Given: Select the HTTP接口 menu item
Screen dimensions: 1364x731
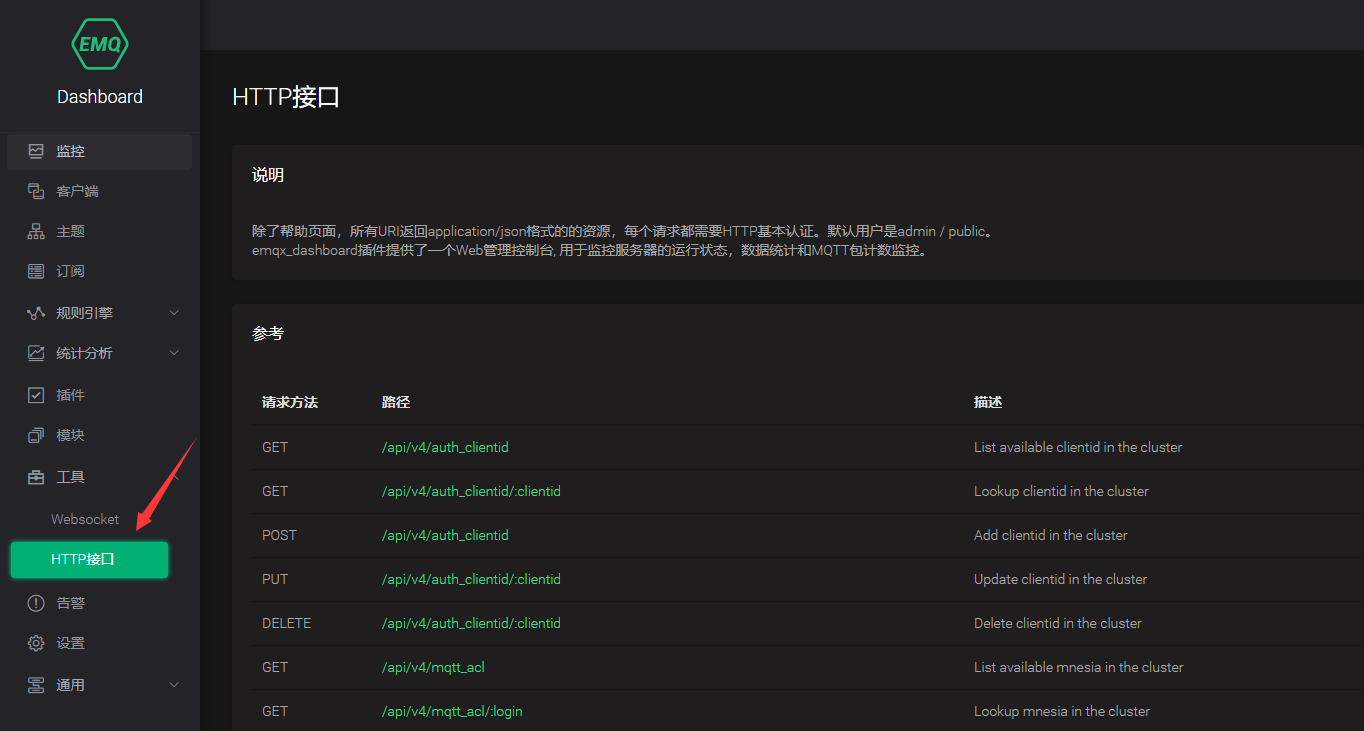Looking at the screenshot, I should coord(89,560).
